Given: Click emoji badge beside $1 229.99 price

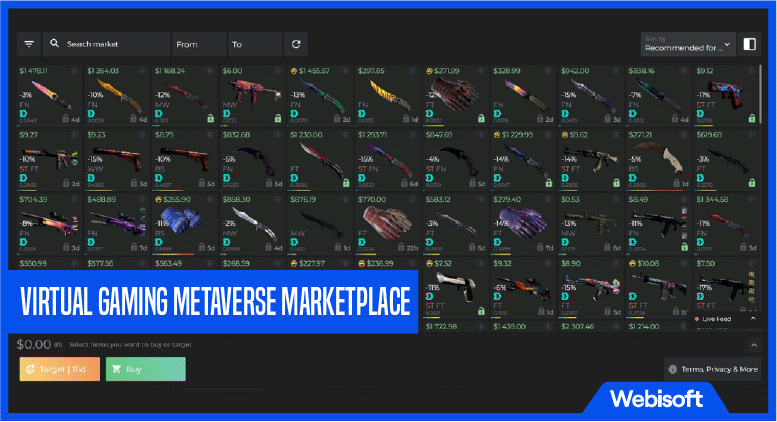Looking at the screenshot, I should point(497,135).
